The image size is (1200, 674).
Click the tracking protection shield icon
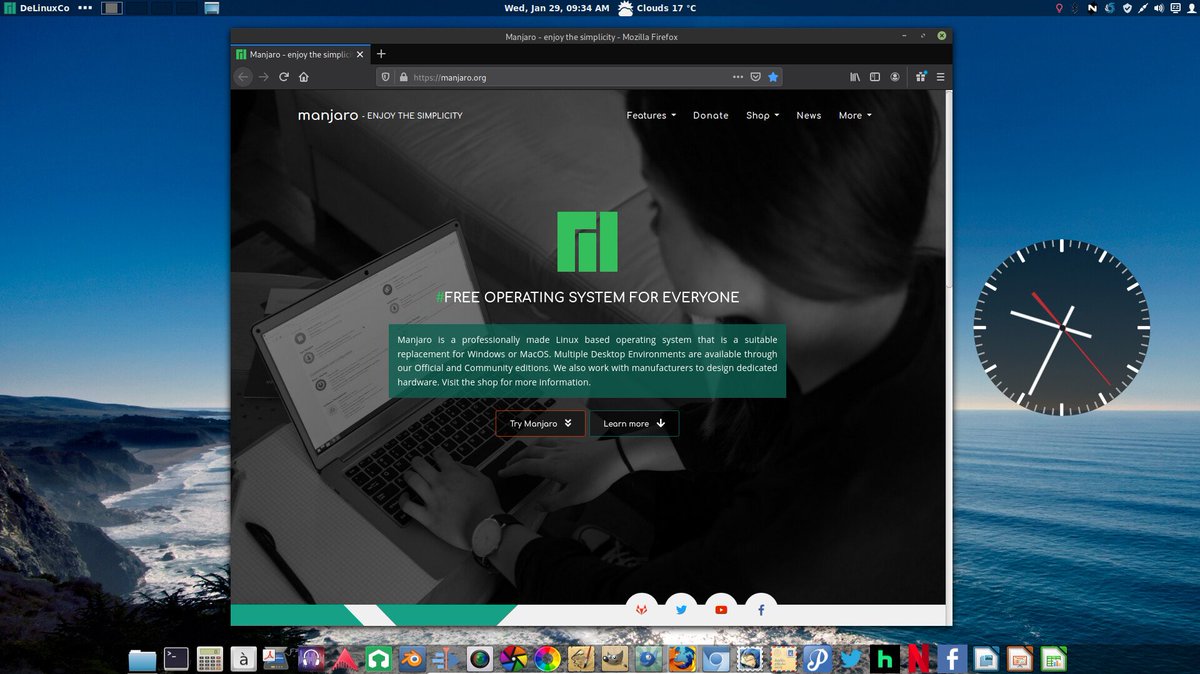pyautogui.click(x=386, y=77)
